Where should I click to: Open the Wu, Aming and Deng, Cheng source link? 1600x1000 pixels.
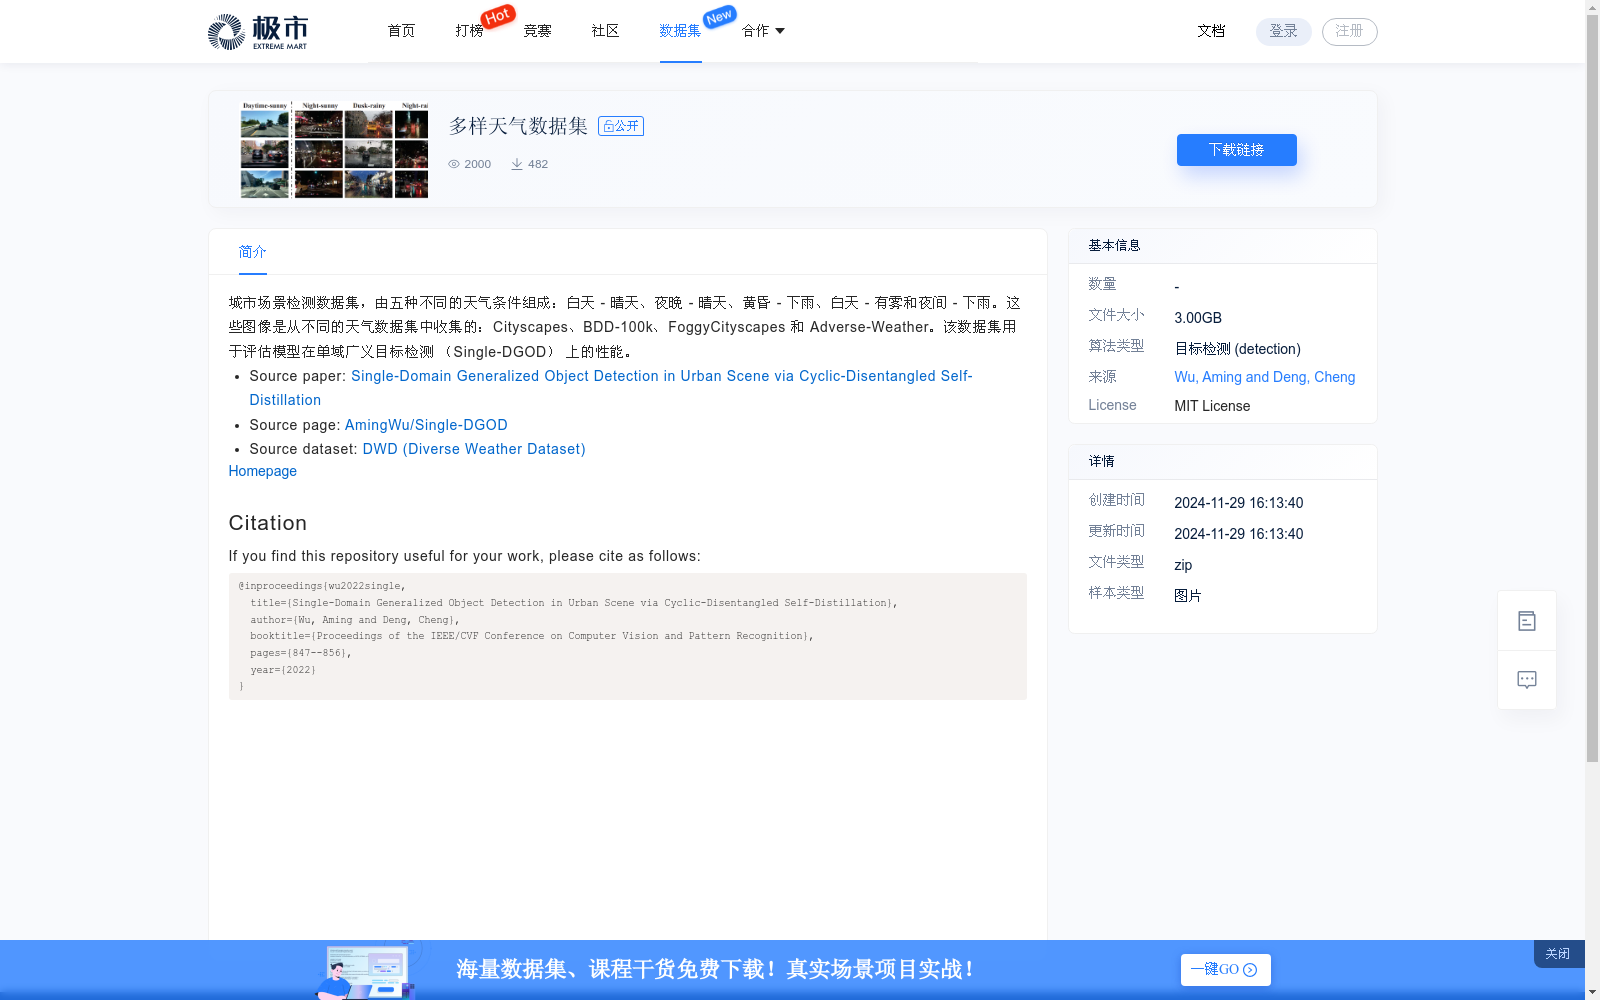coord(1265,377)
